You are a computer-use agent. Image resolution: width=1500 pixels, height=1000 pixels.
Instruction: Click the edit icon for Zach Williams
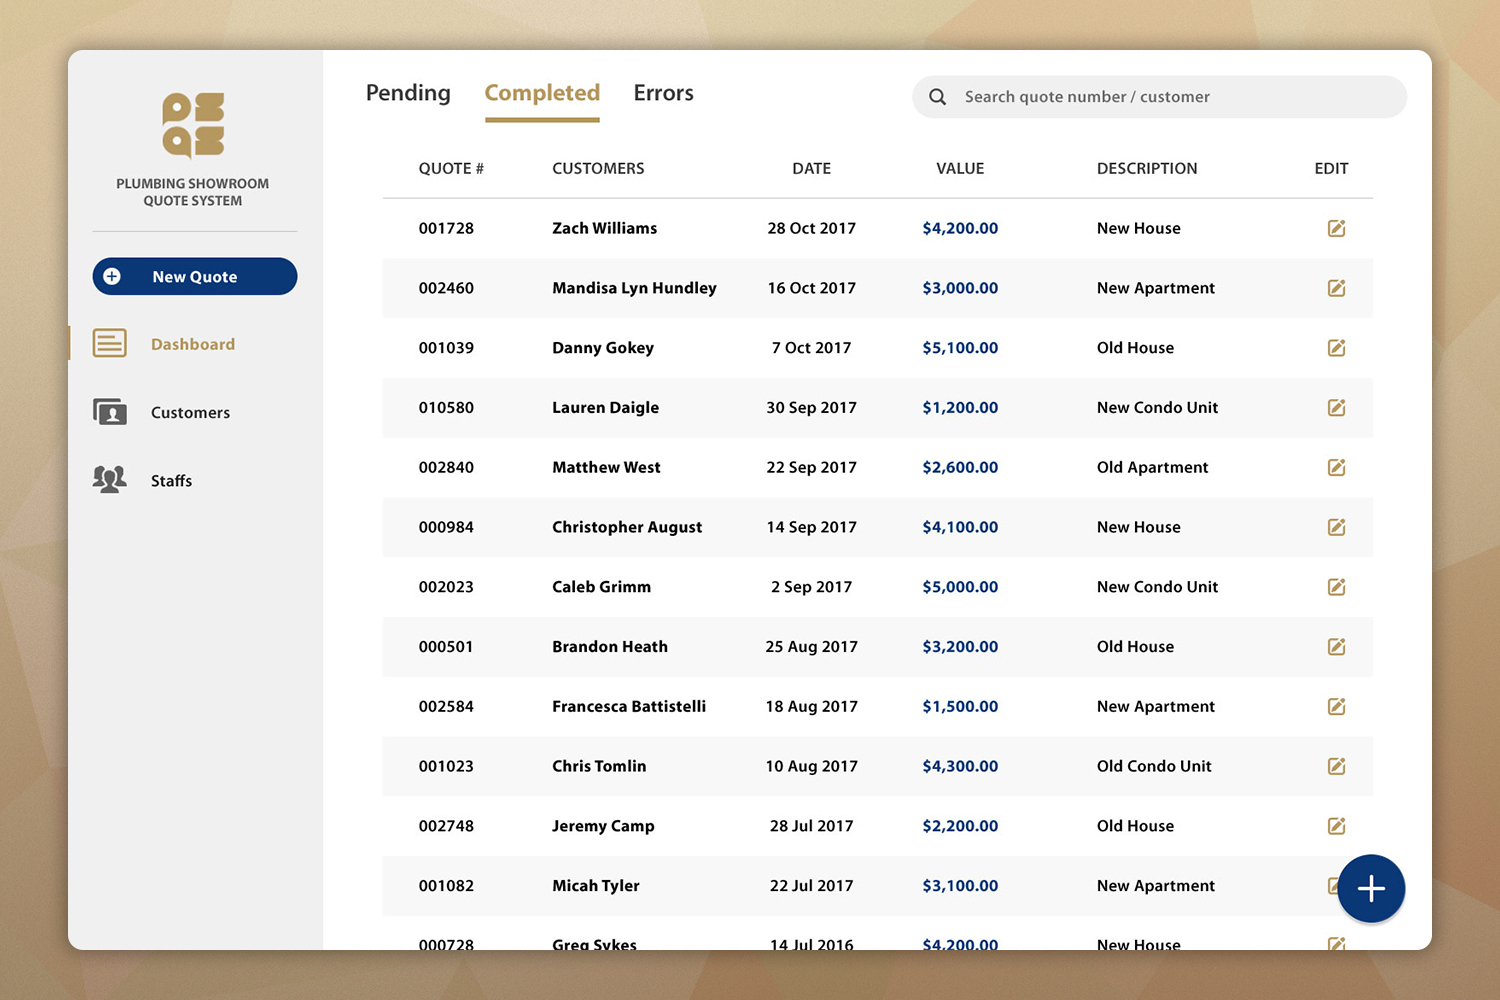coord(1336,228)
